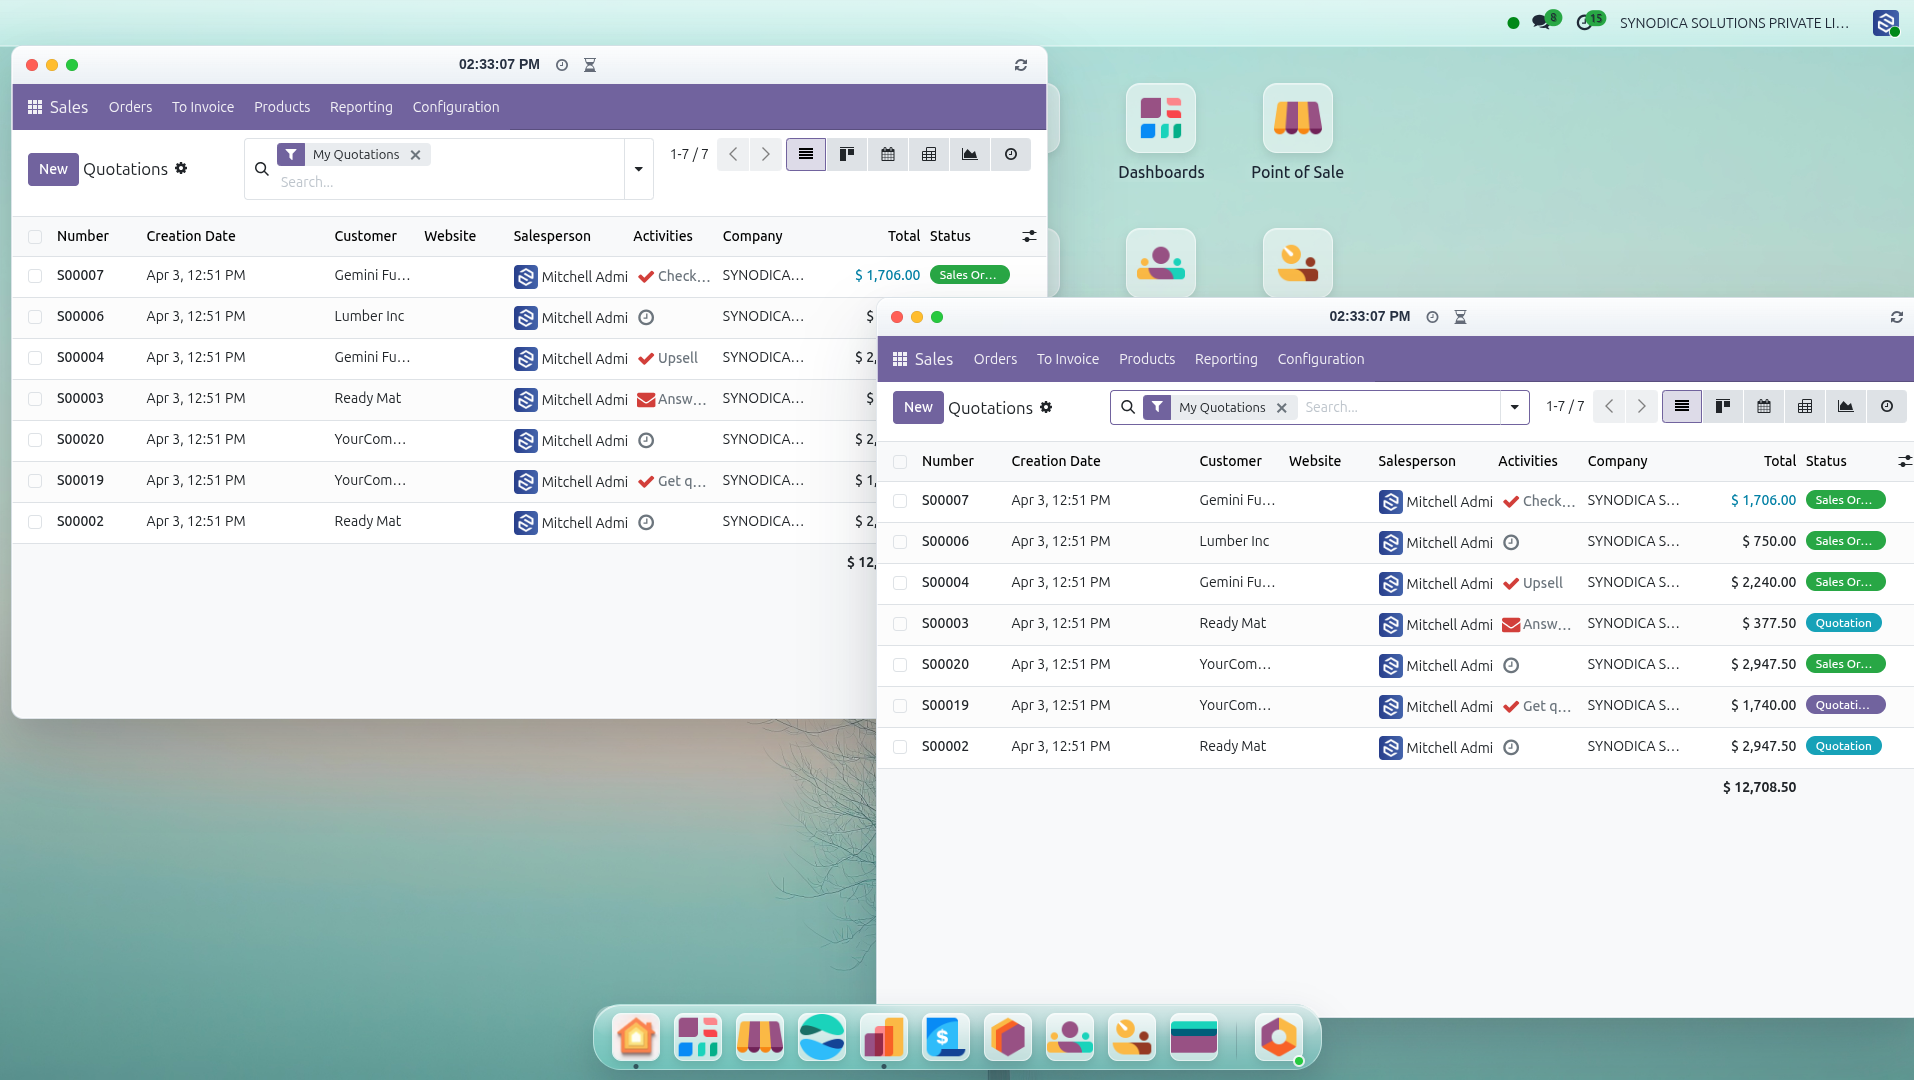1914x1080 pixels.
Task: Open the SYNODICA SOLUTIONS company switcher
Action: point(1734,23)
